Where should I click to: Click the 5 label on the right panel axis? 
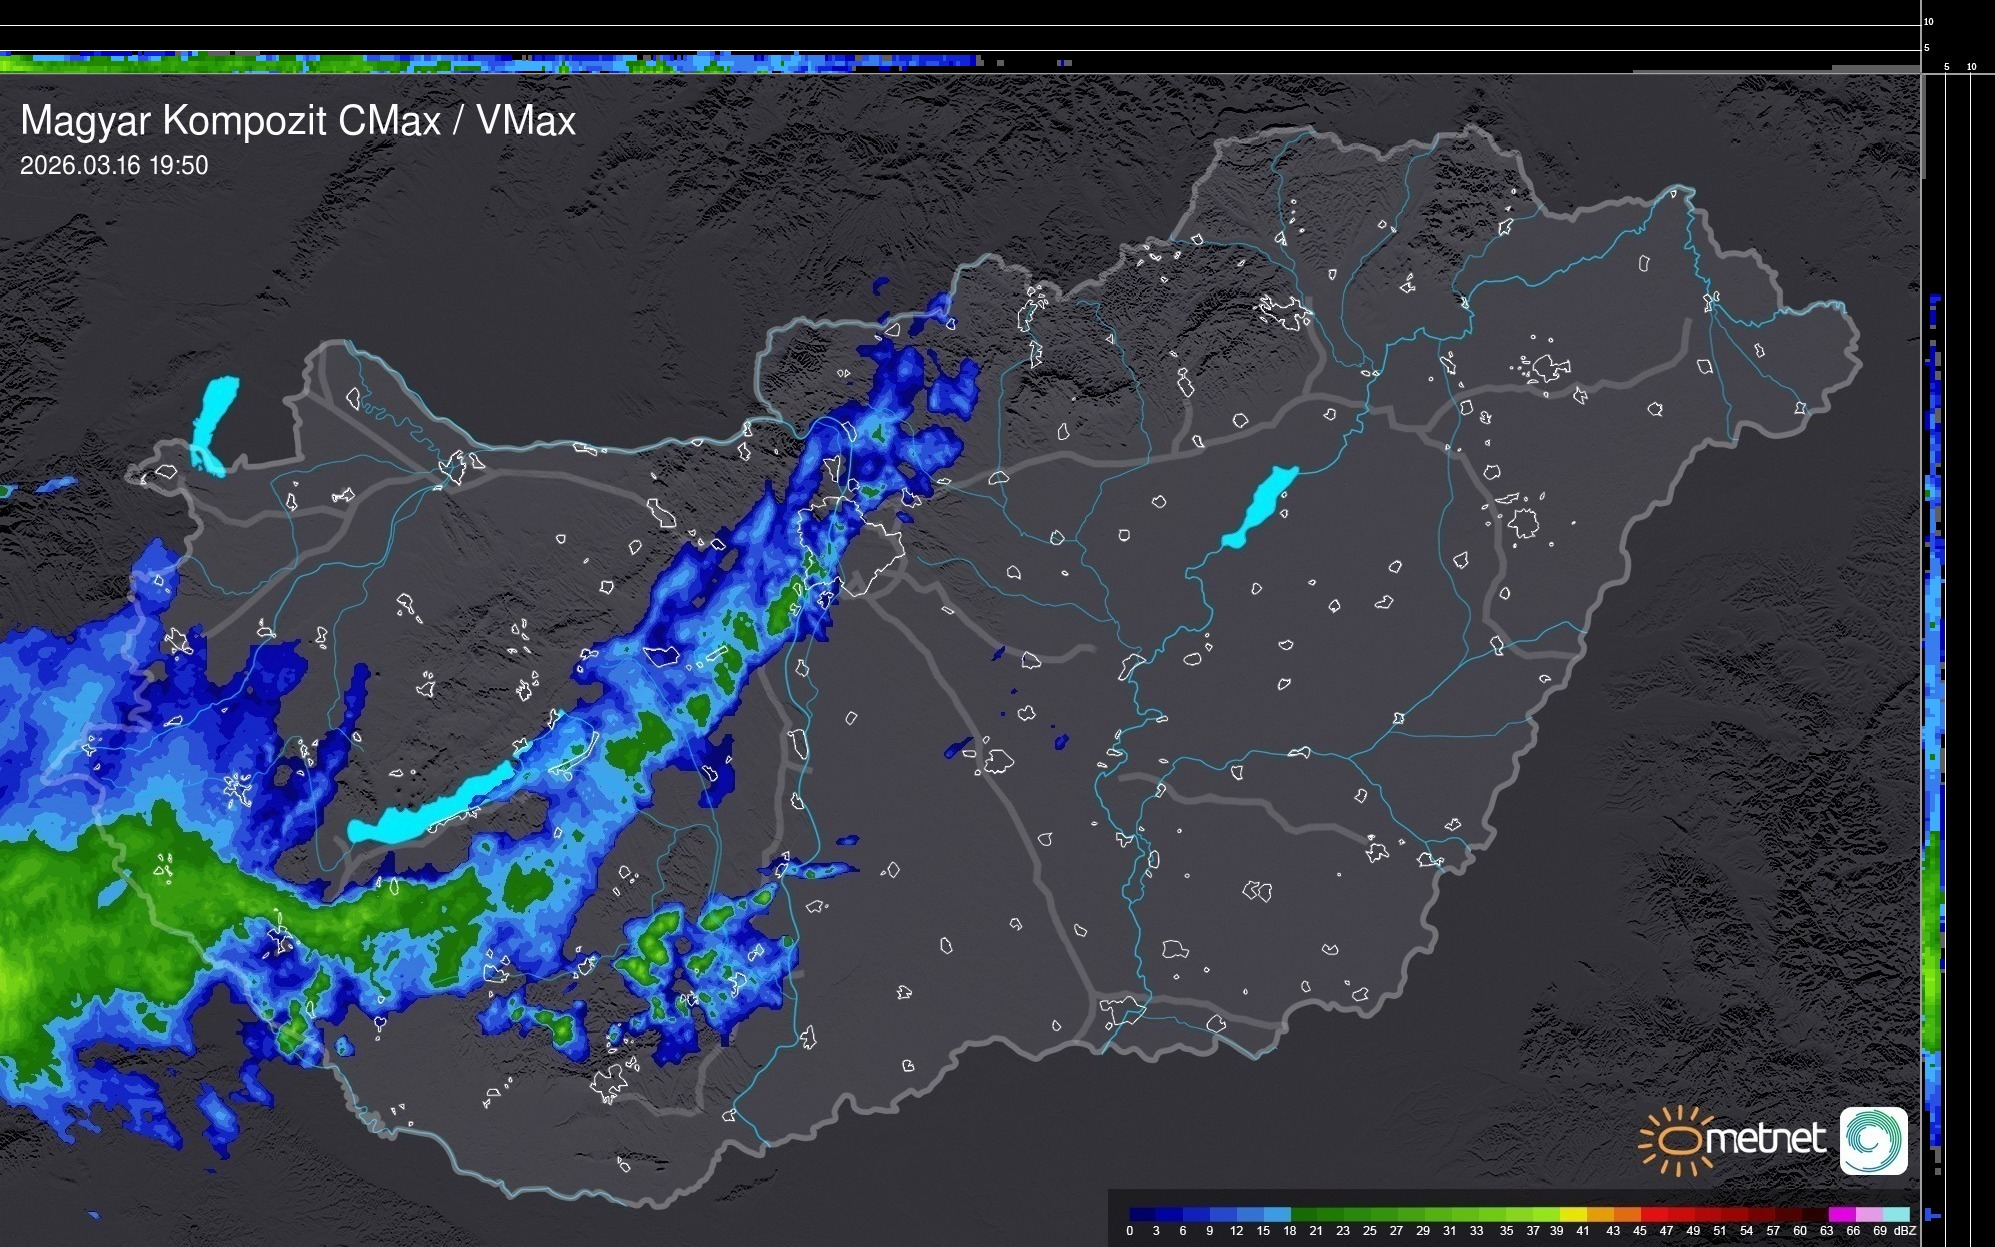[x=1946, y=67]
